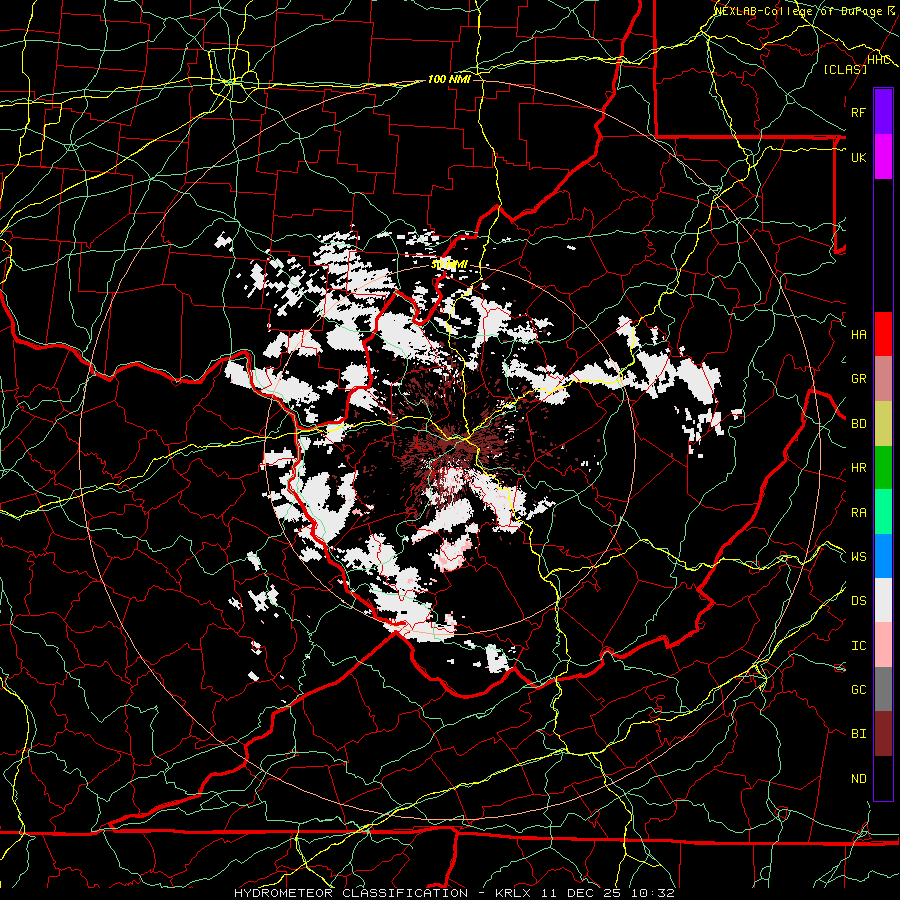Click the HA red legend swatch
Screen dimensions: 900x900
click(883, 334)
